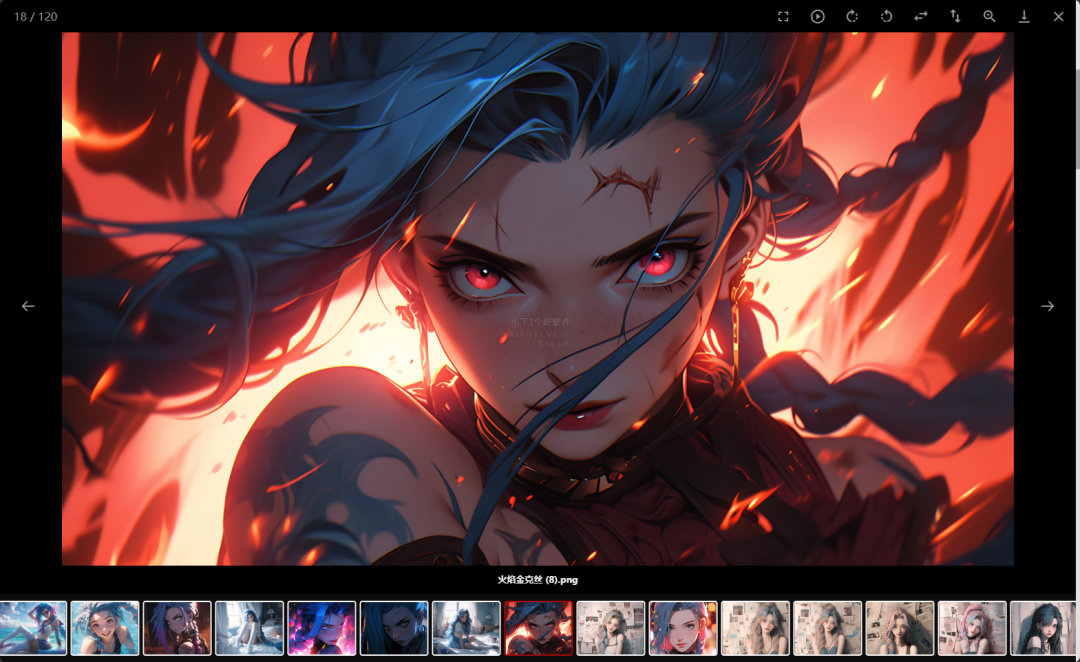
Task: Open the pink neon flames thumbnail
Action: pyautogui.click(x=322, y=628)
